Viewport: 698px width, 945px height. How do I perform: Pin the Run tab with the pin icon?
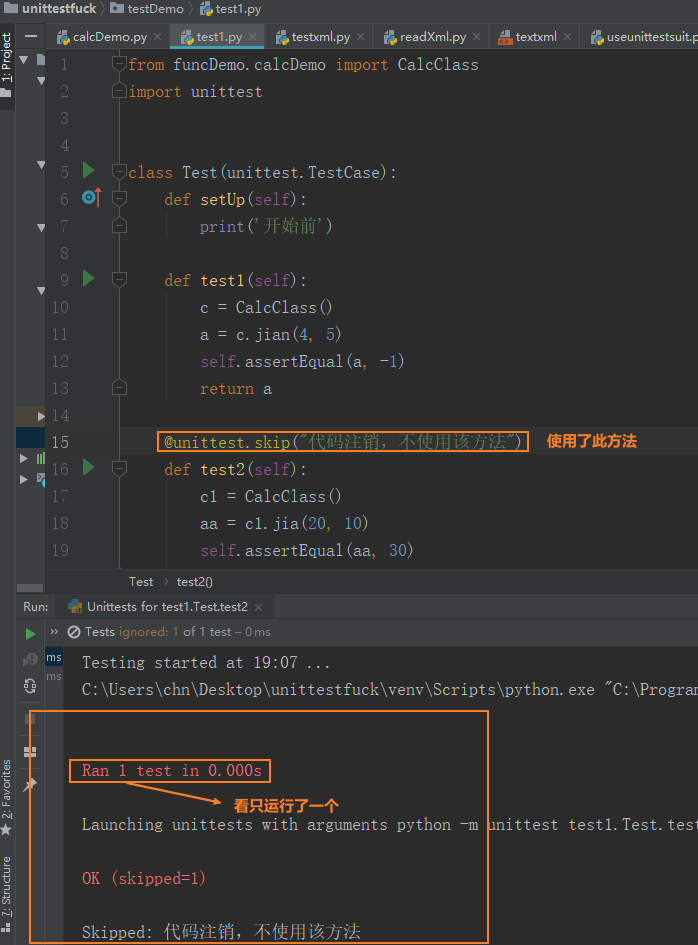coord(30,784)
